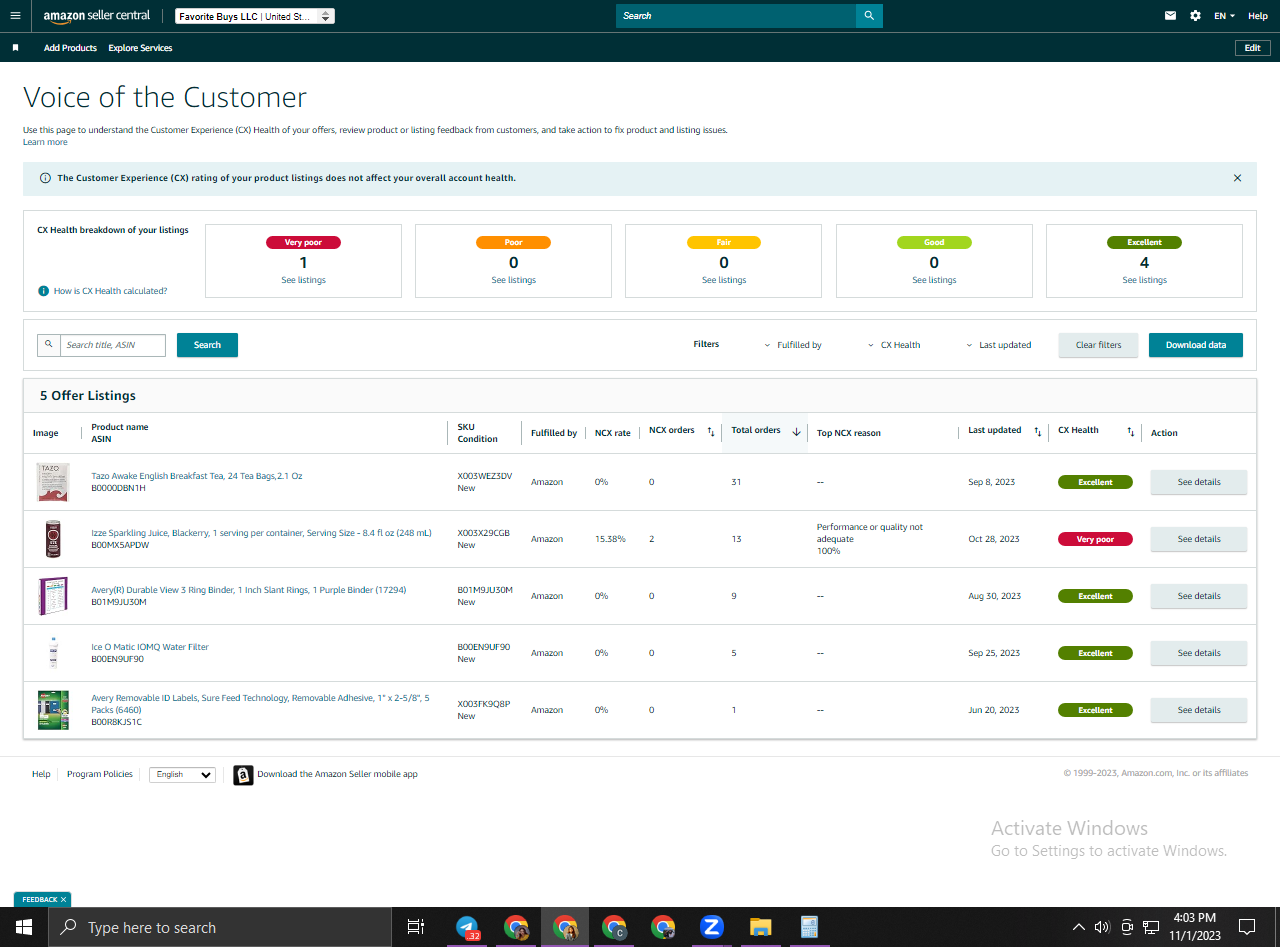The image size is (1280, 947).
Task: See details for the Ice O Matic filter
Action: (1199, 653)
